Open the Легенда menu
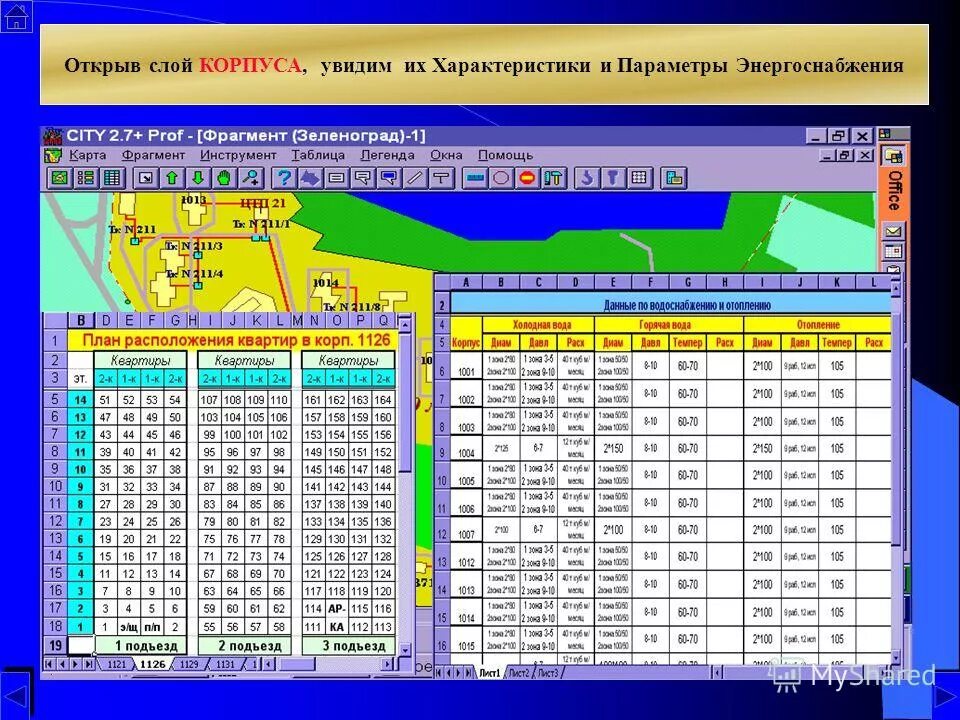960x720 pixels. pyautogui.click(x=387, y=156)
